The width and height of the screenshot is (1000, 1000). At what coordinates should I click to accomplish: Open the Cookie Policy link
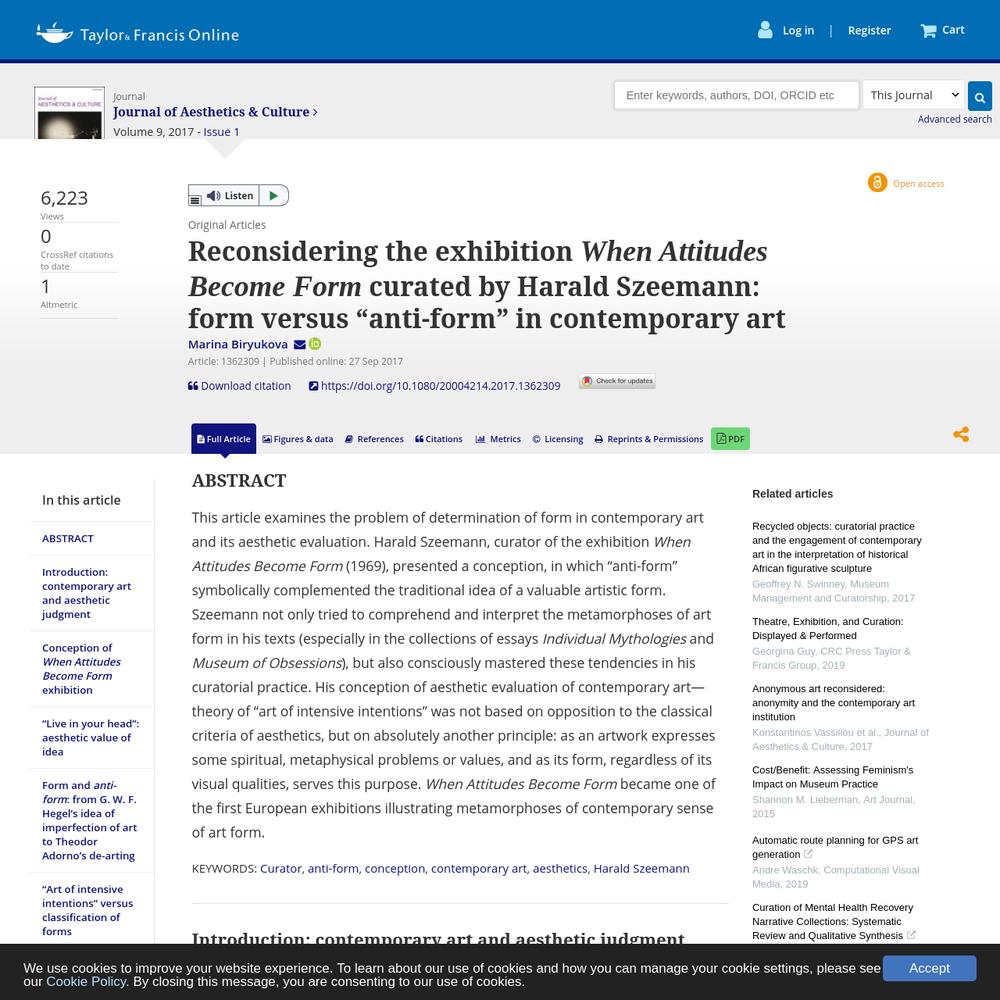tap(87, 982)
